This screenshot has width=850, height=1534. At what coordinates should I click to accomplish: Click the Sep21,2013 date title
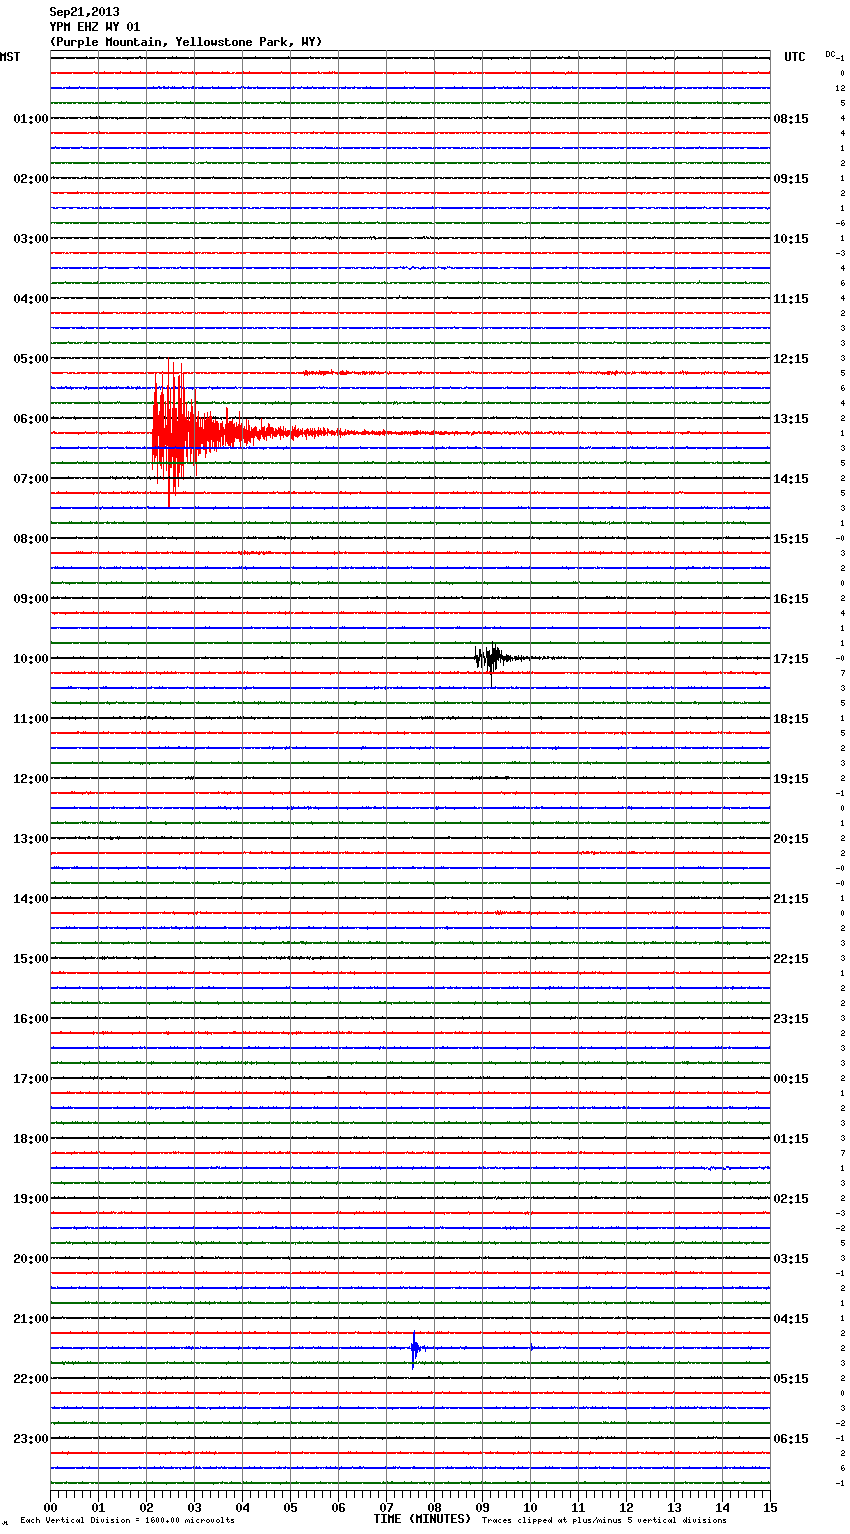pos(84,12)
